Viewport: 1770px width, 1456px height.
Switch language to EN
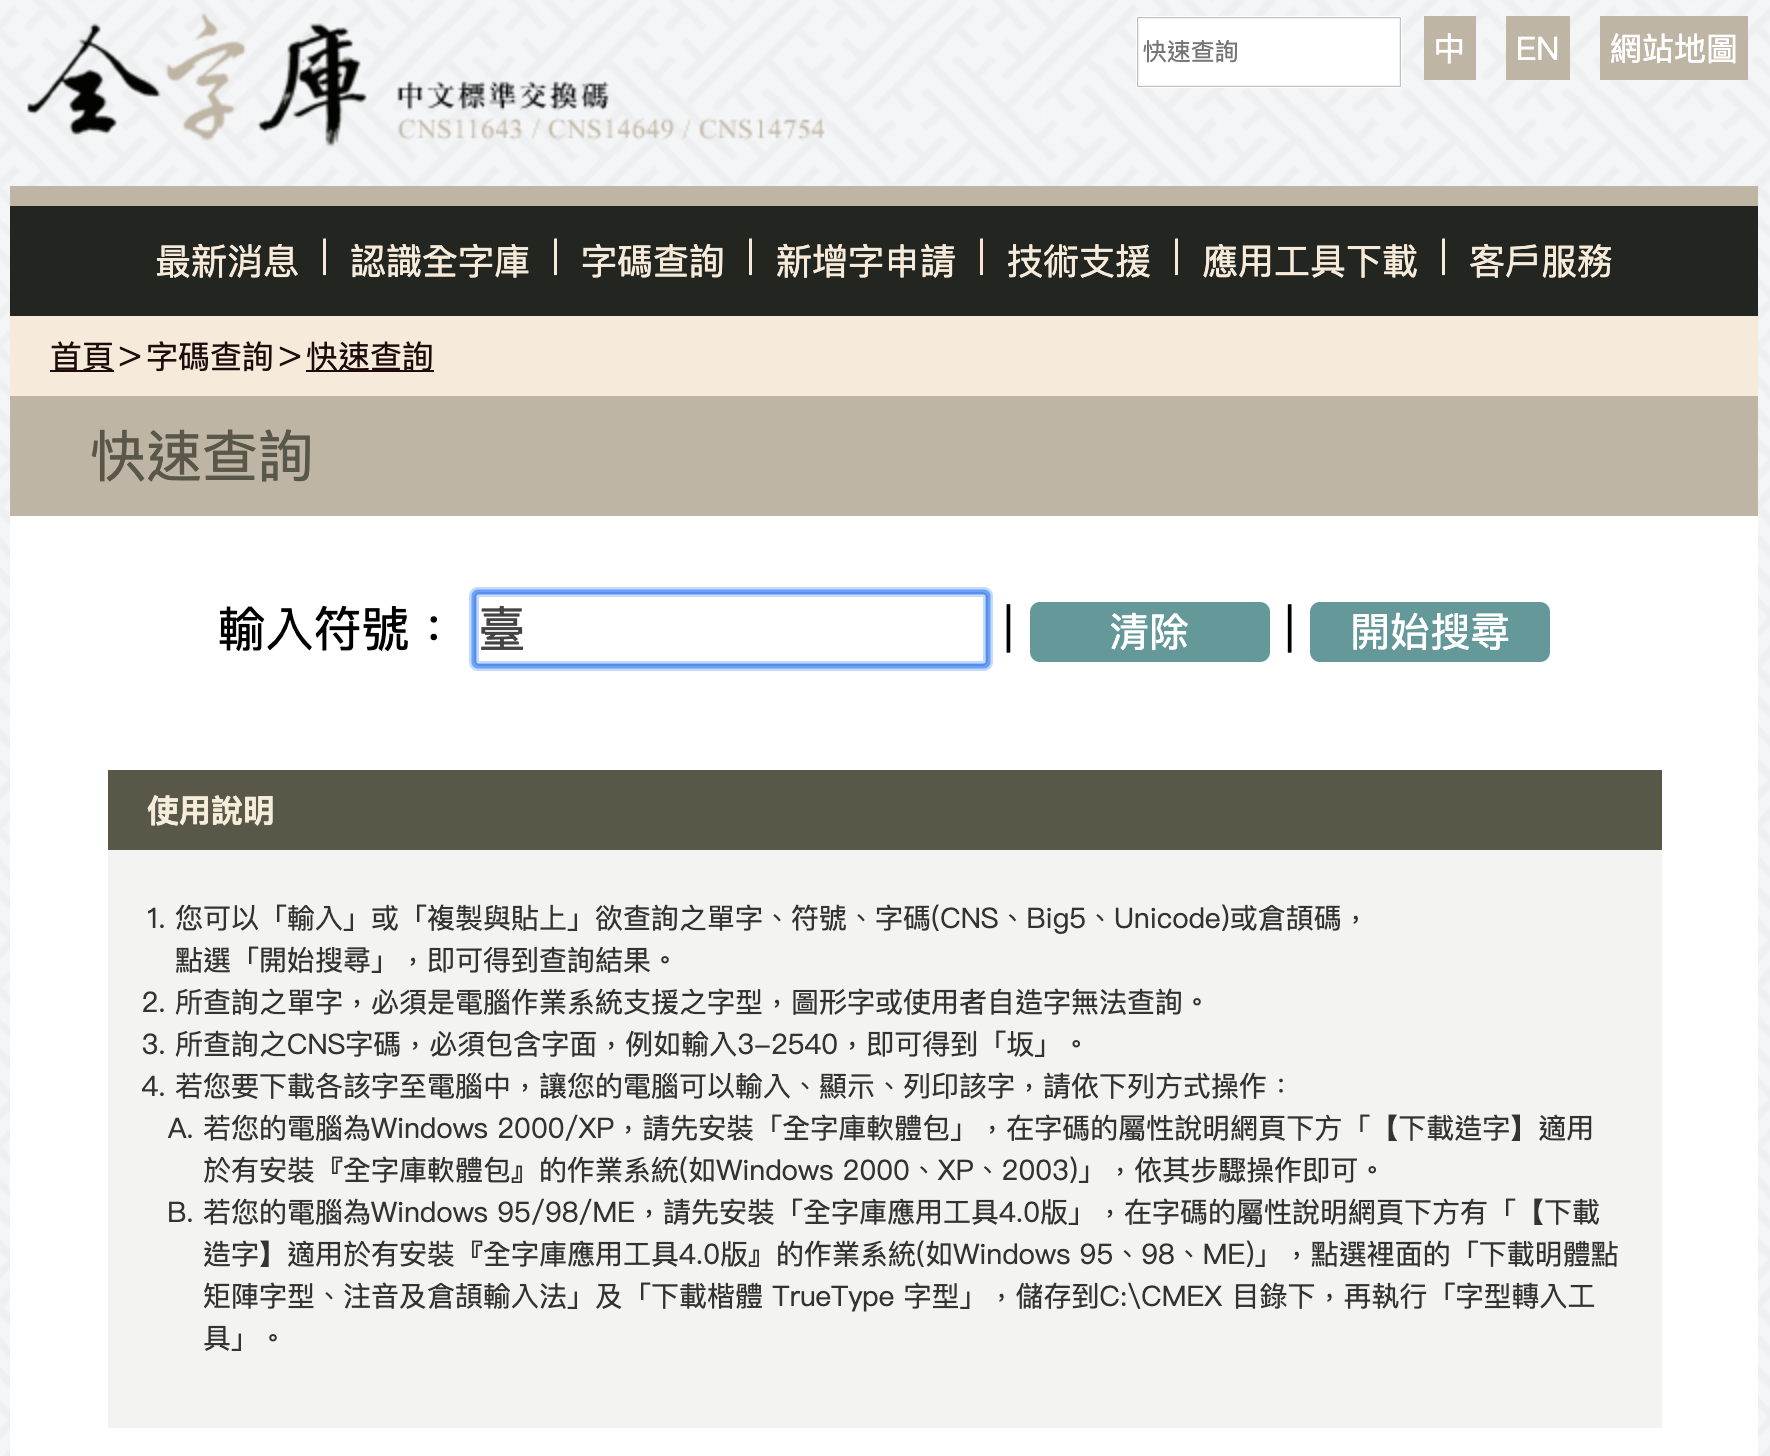point(1539,47)
